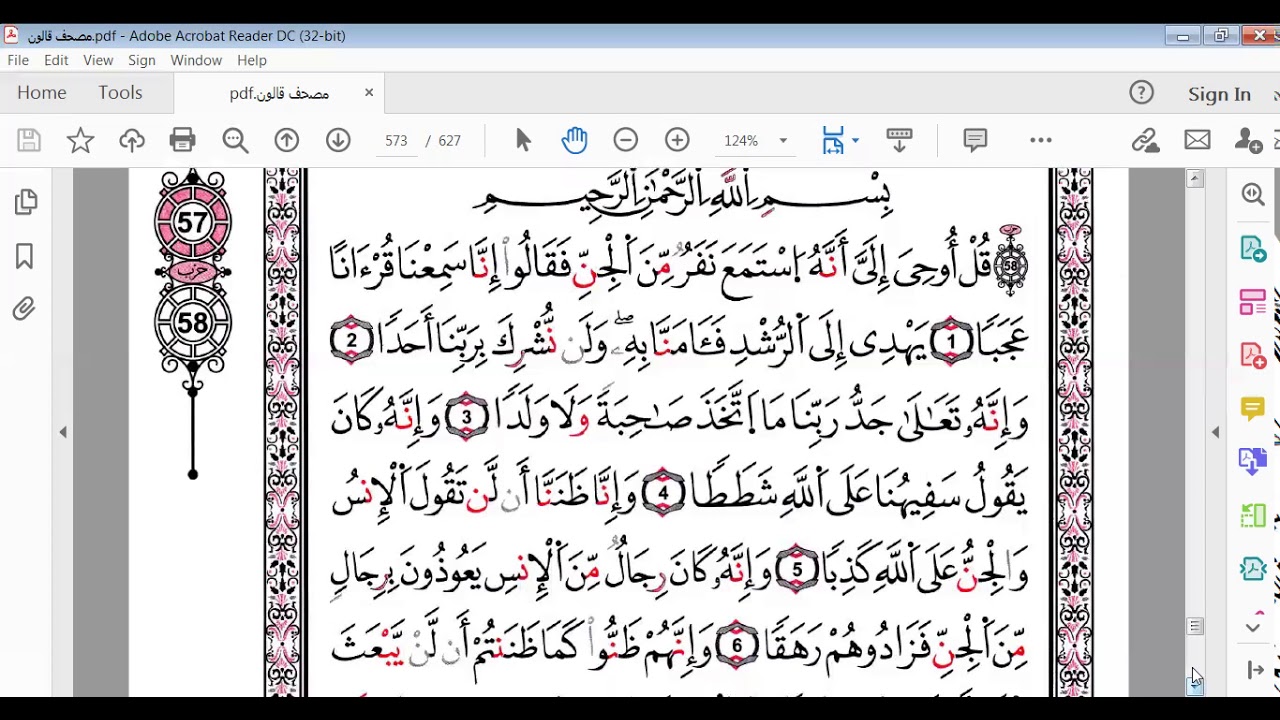
Task: Open the Export PDF tool in the sidebar
Action: click(x=1253, y=249)
